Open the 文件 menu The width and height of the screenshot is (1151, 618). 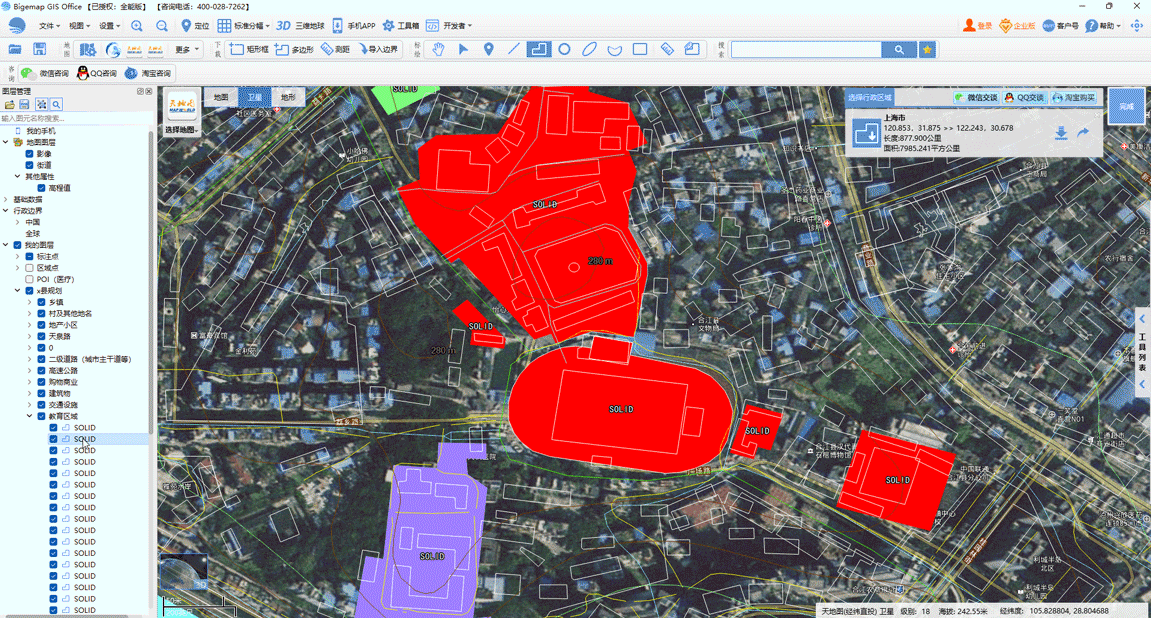coord(48,26)
